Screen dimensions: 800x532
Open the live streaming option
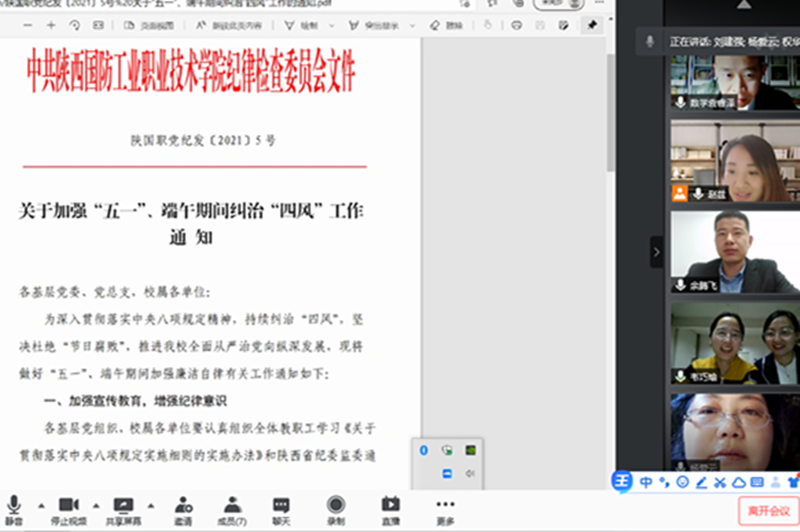point(390,507)
